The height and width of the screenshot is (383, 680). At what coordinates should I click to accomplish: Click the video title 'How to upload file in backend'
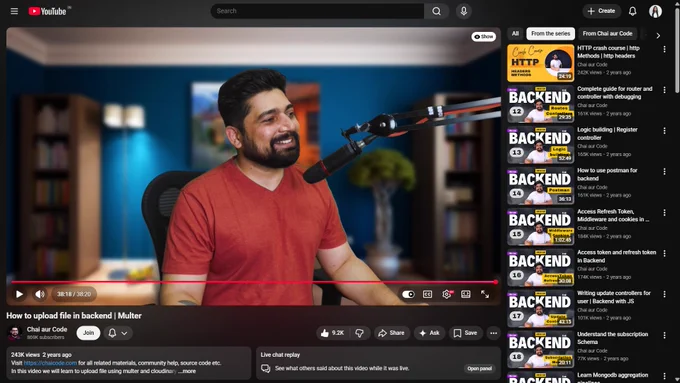74,316
